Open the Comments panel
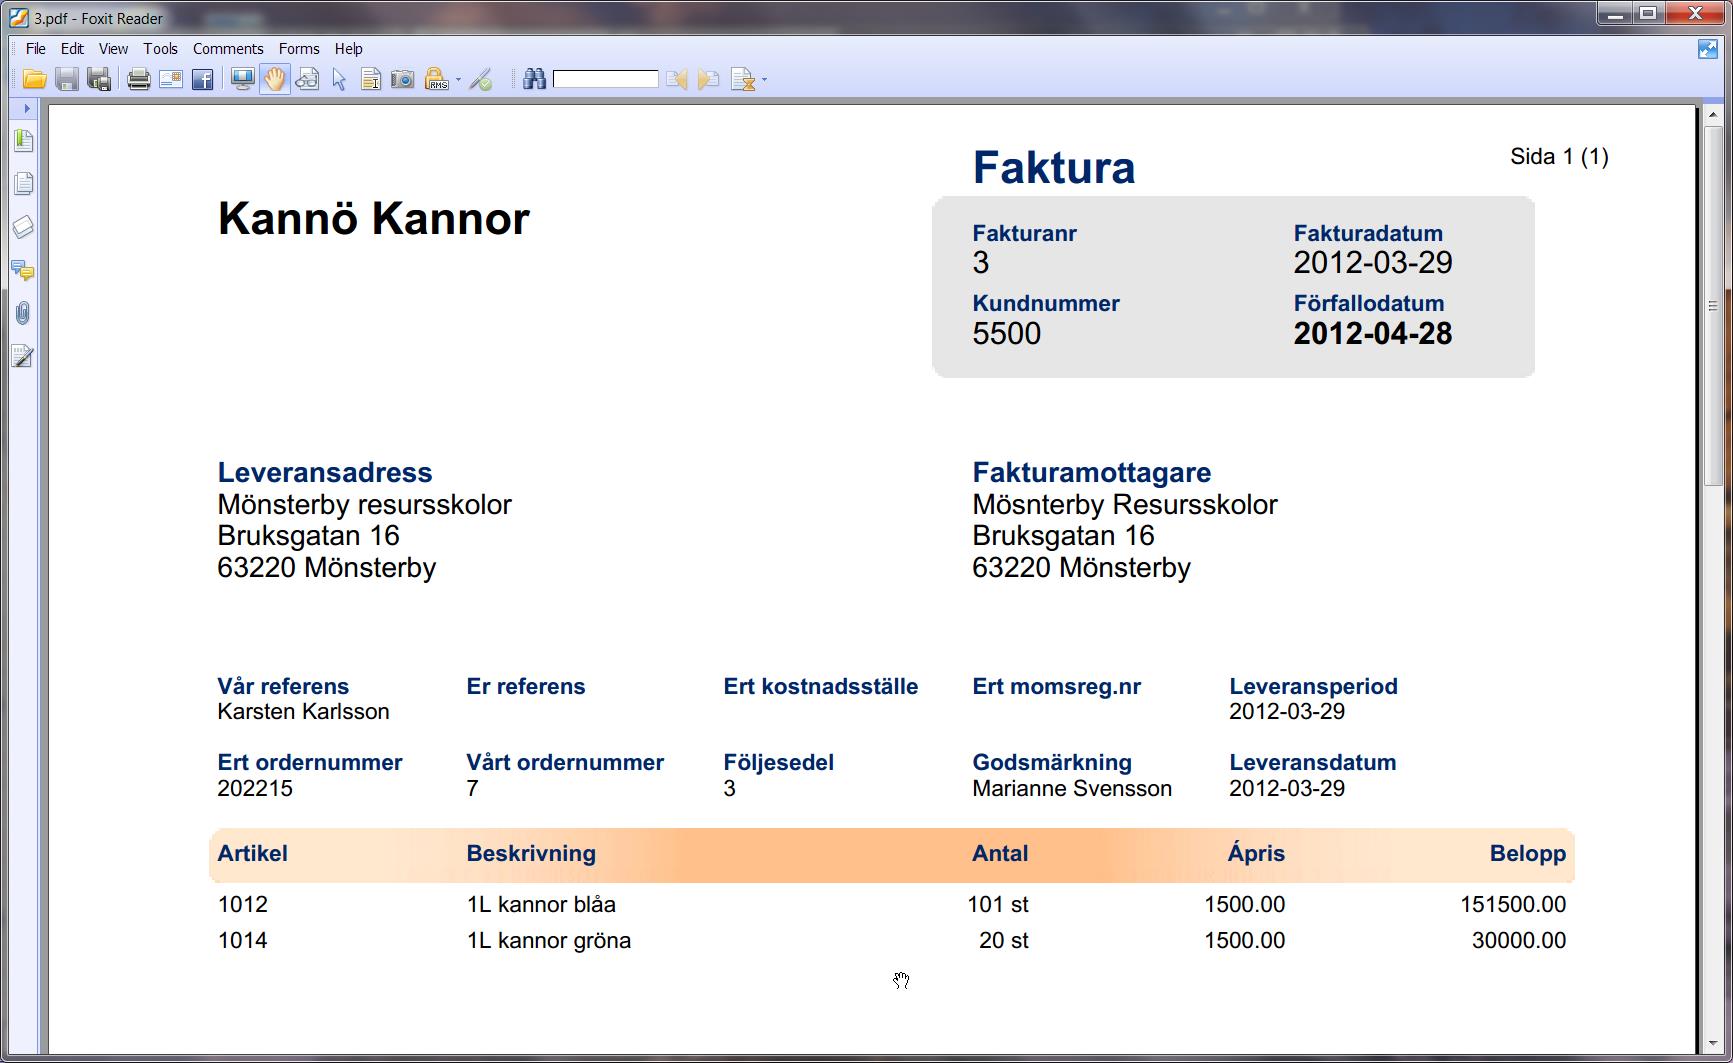This screenshot has width=1733, height=1063. pos(23,270)
